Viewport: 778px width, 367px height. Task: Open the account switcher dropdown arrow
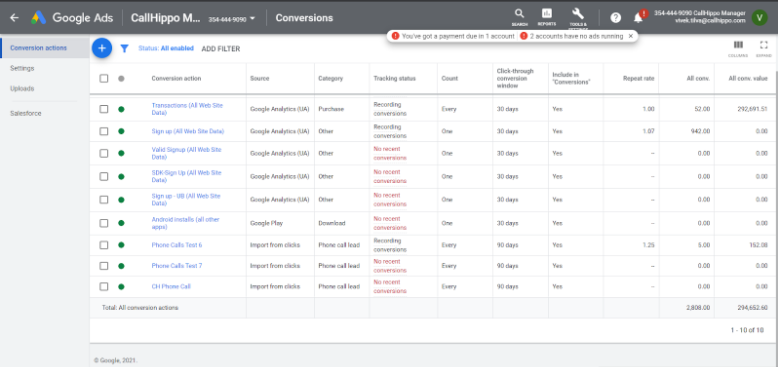pos(253,18)
